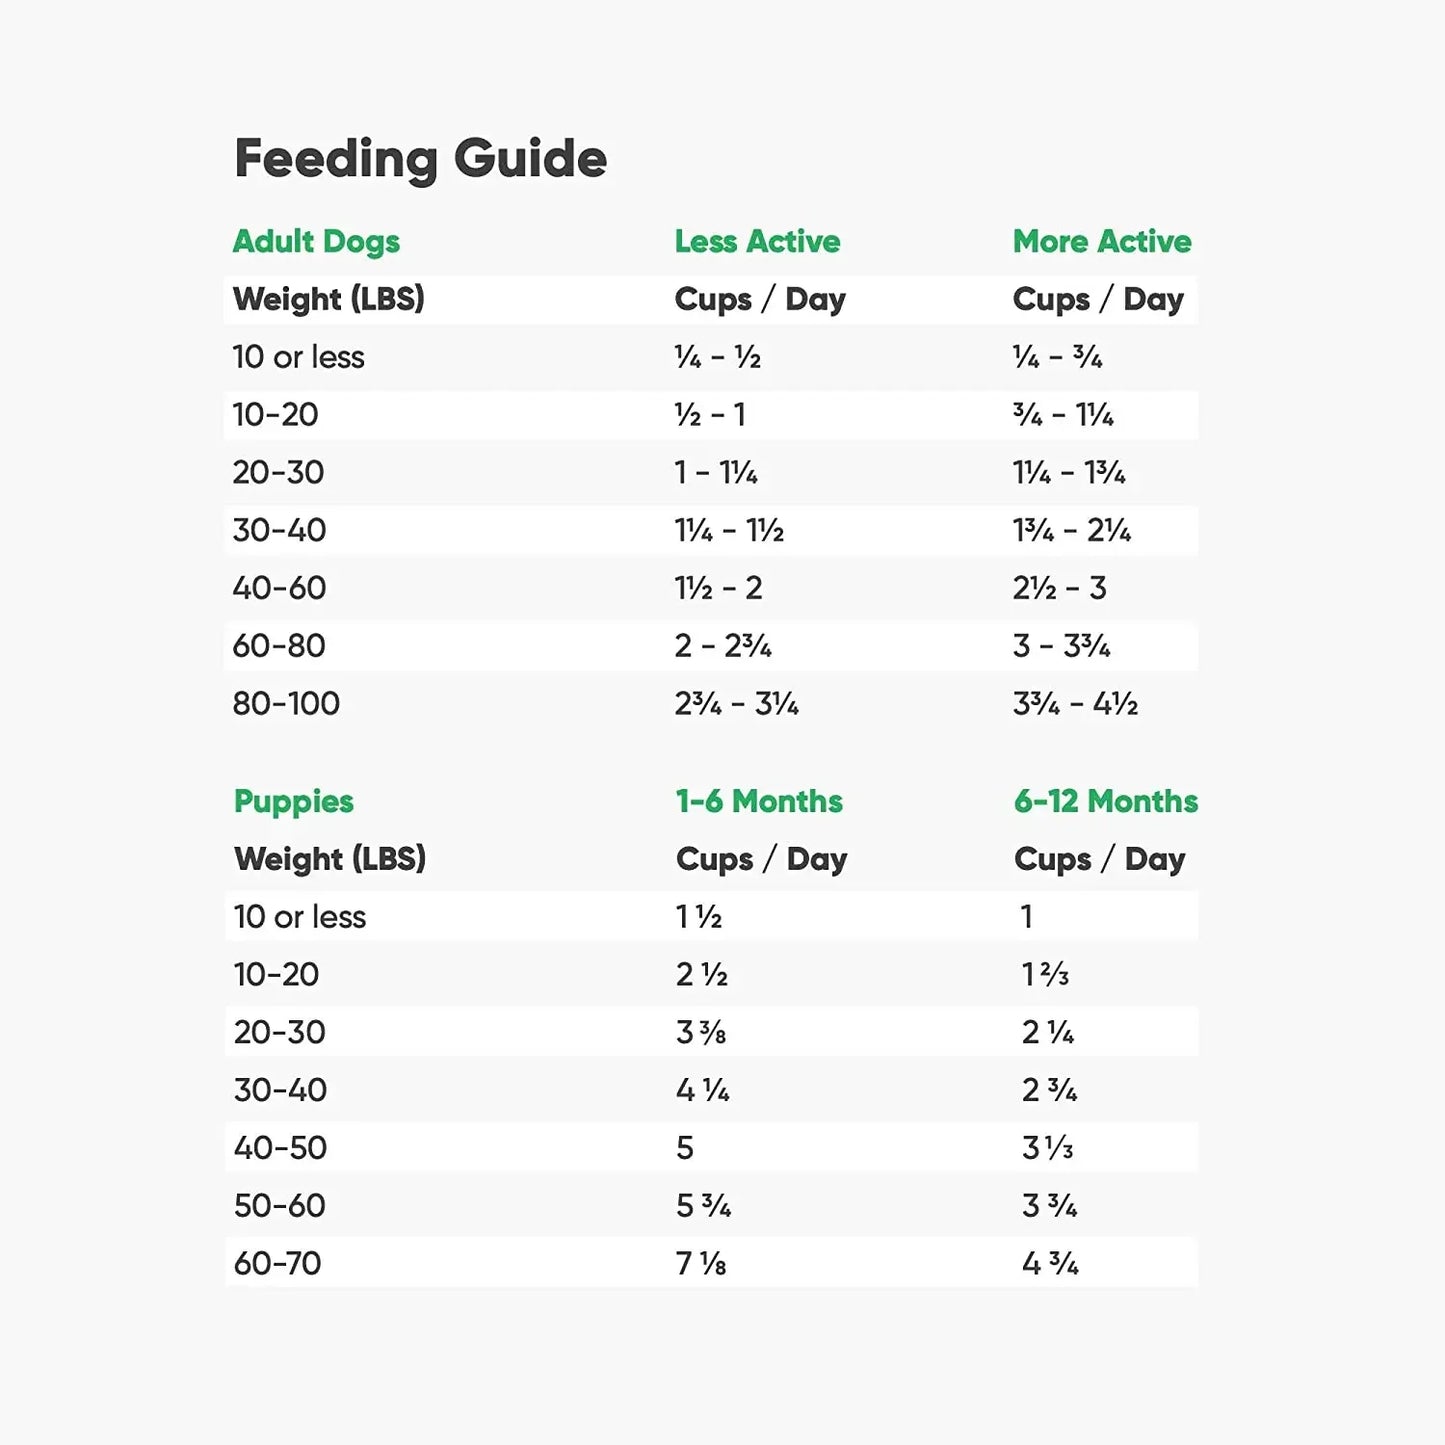Select the 2½ – 3 cups cell
This screenshot has width=1445, height=1445.
1059,589
